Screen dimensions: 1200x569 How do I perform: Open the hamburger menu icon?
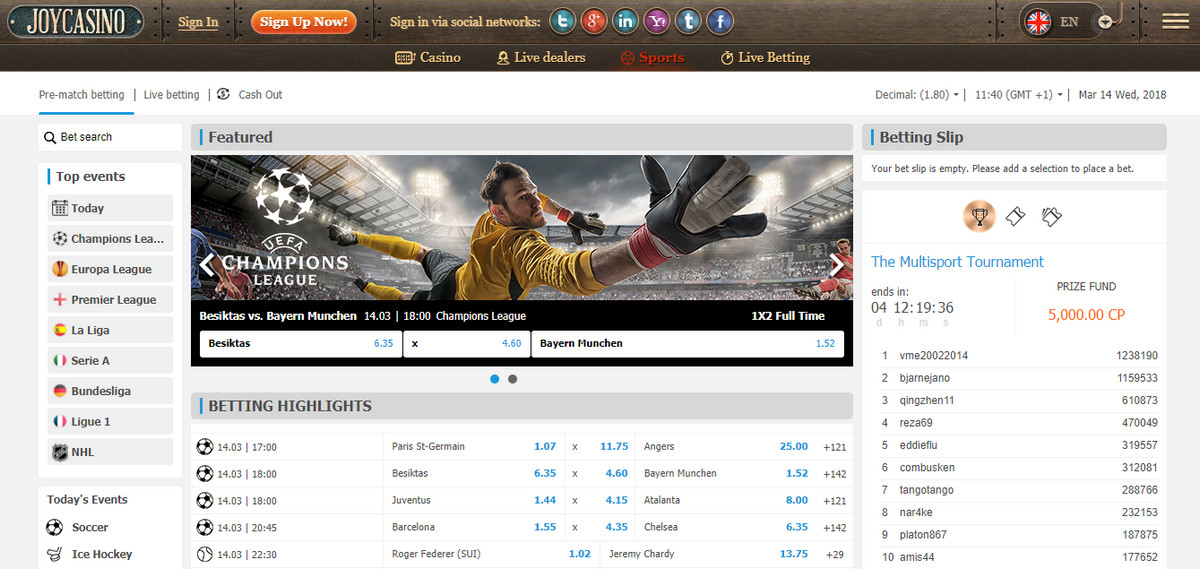(x=1175, y=21)
